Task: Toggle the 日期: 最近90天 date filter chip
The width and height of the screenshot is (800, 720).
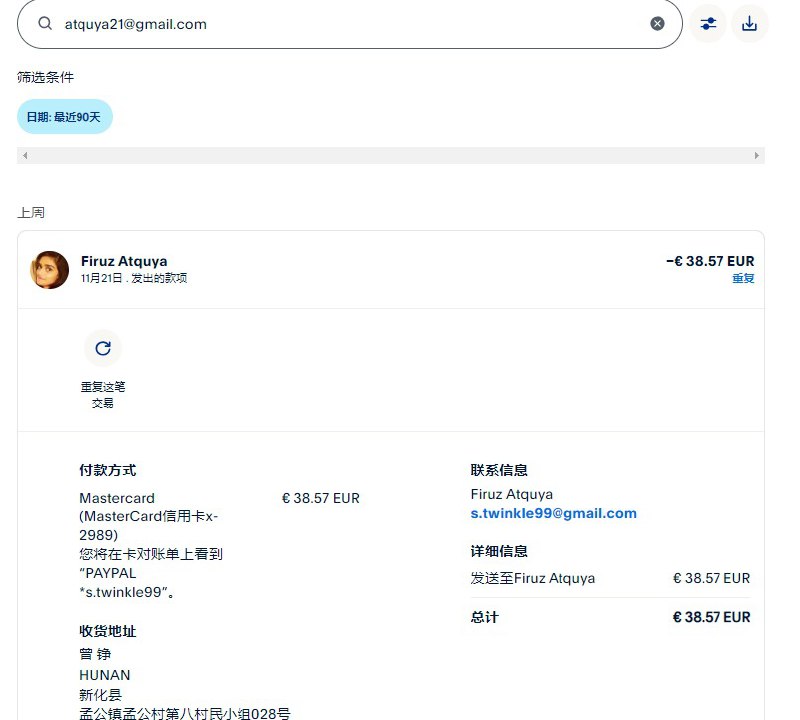Action: coord(65,117)
